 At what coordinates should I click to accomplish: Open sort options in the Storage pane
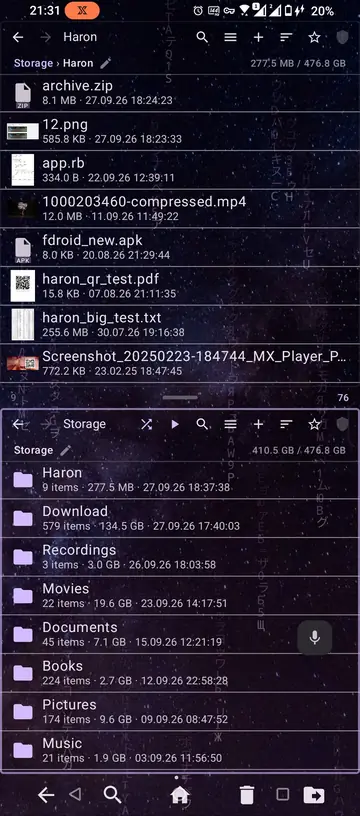click(x=286, y=424)
